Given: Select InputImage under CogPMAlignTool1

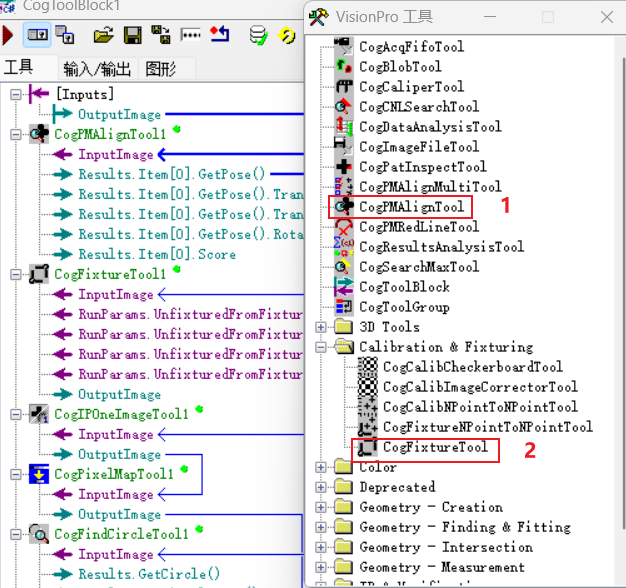Looking at the screenshot, I should coord(116,154).
